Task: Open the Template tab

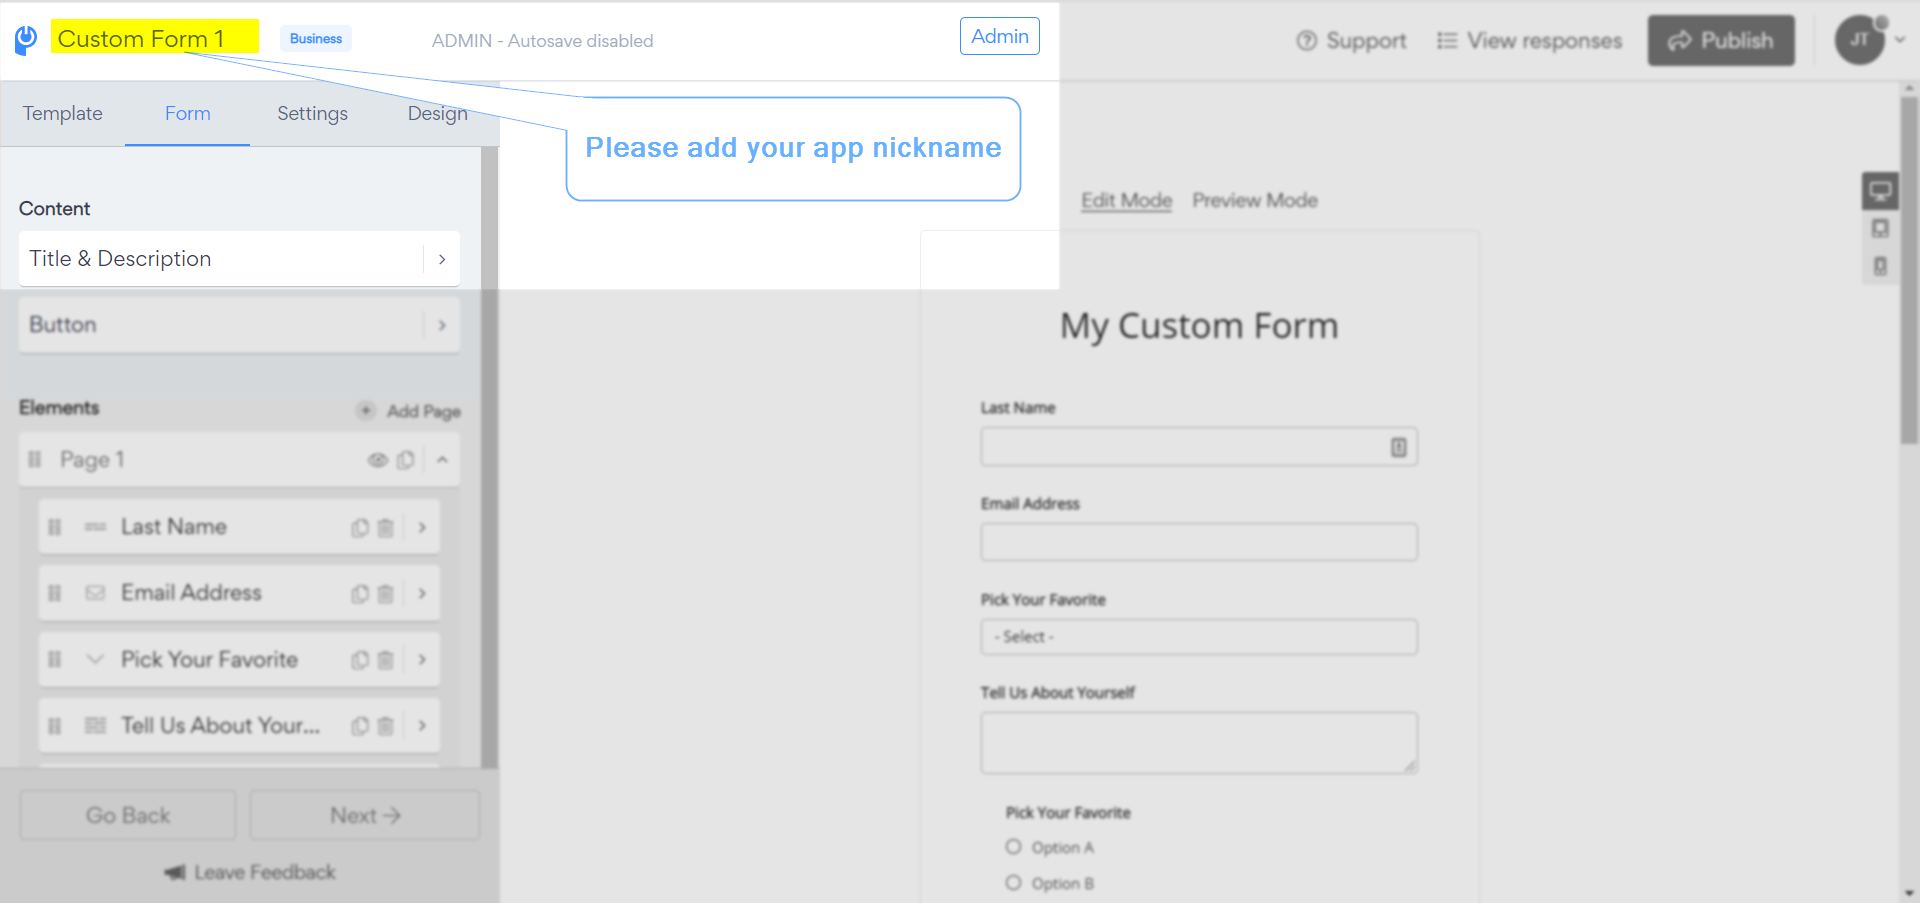Action: [62, 114]
